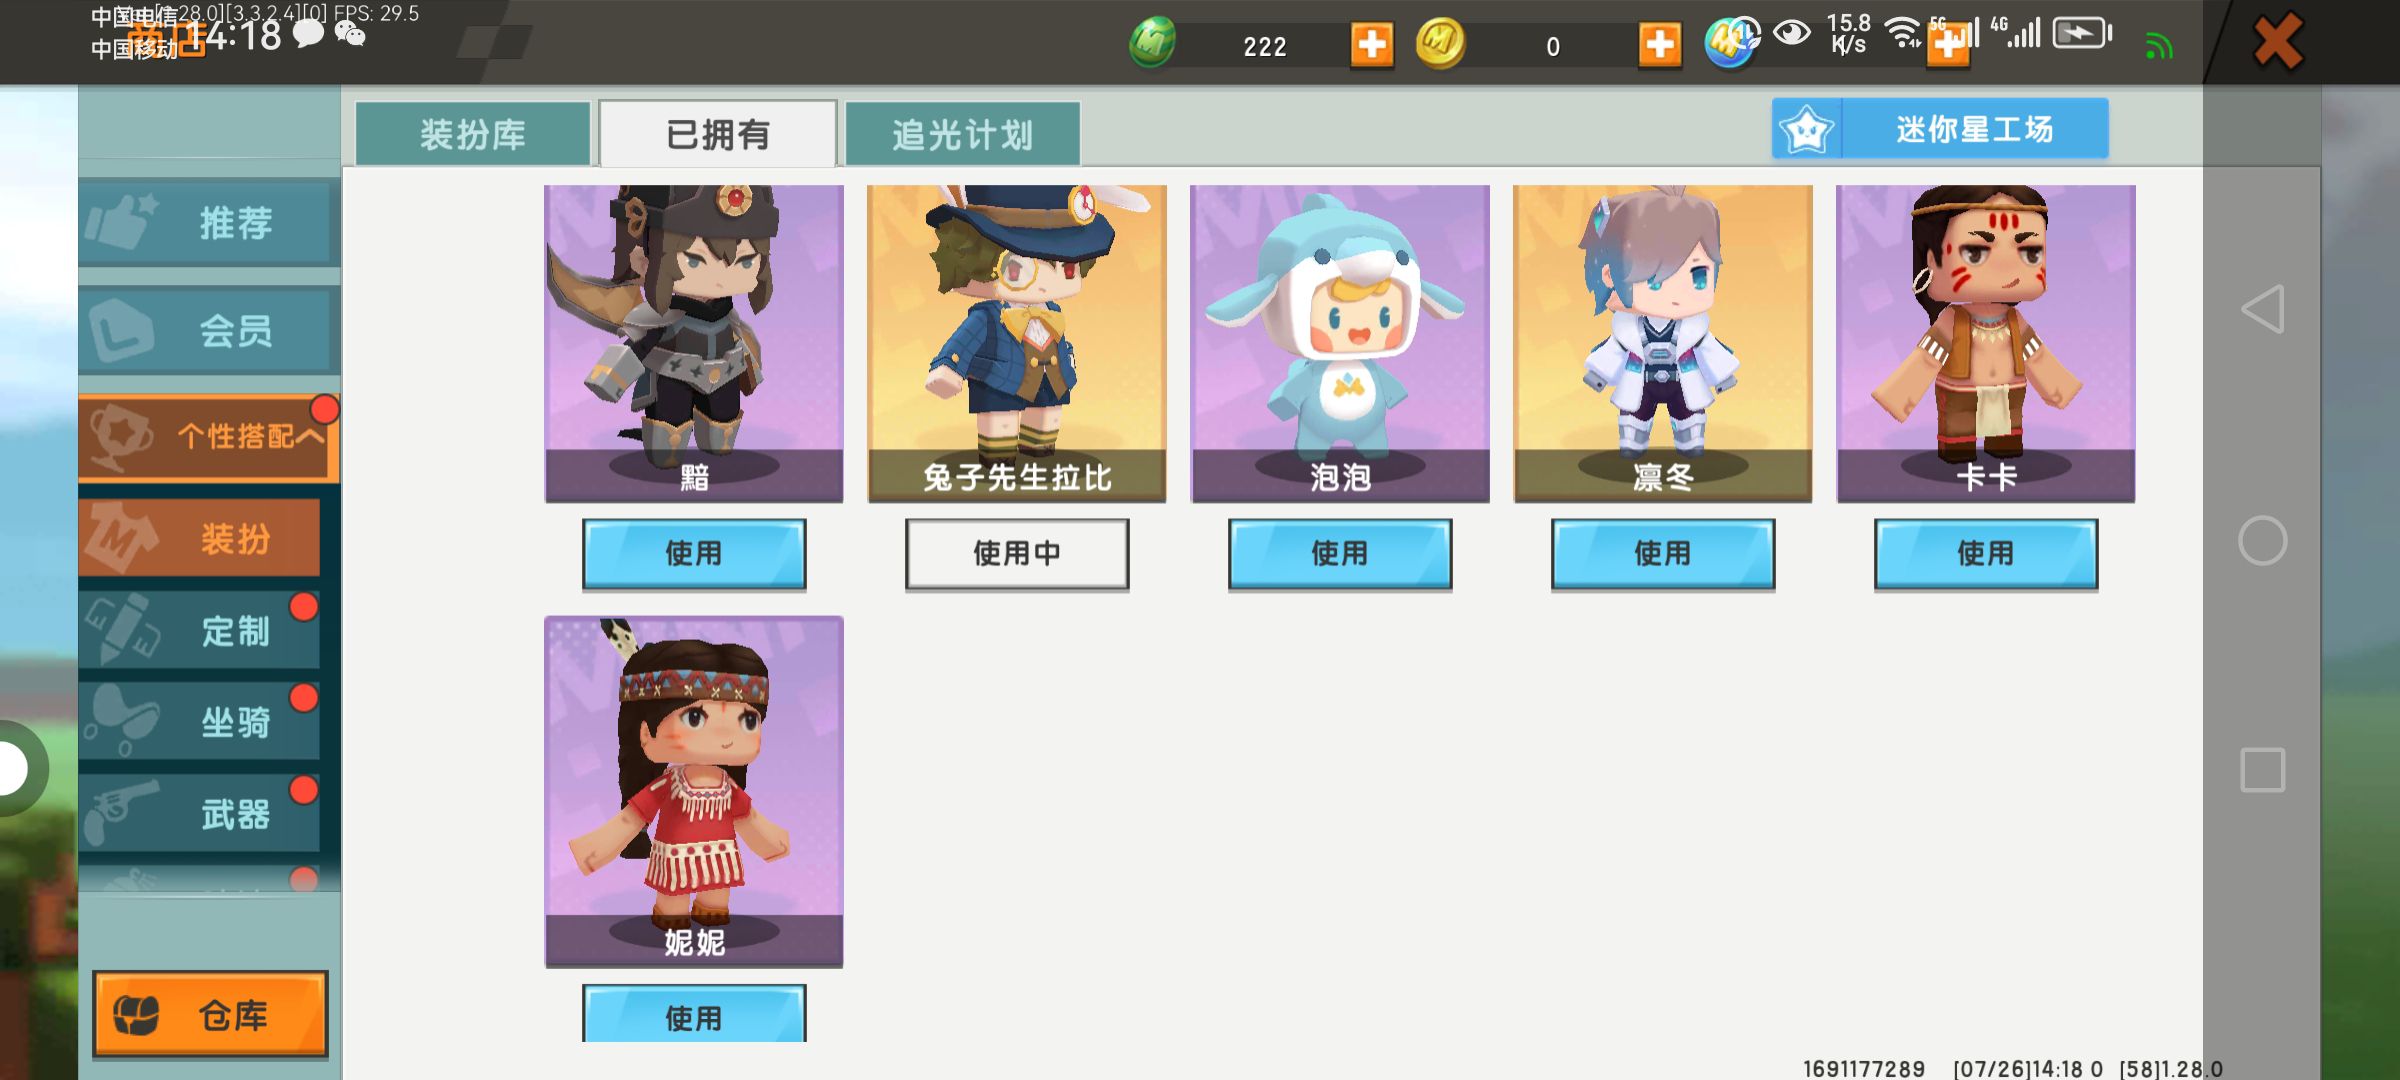Use the 凛冬 skin
This screenshot has height=1080, width=2400.
click(1663, 553)
